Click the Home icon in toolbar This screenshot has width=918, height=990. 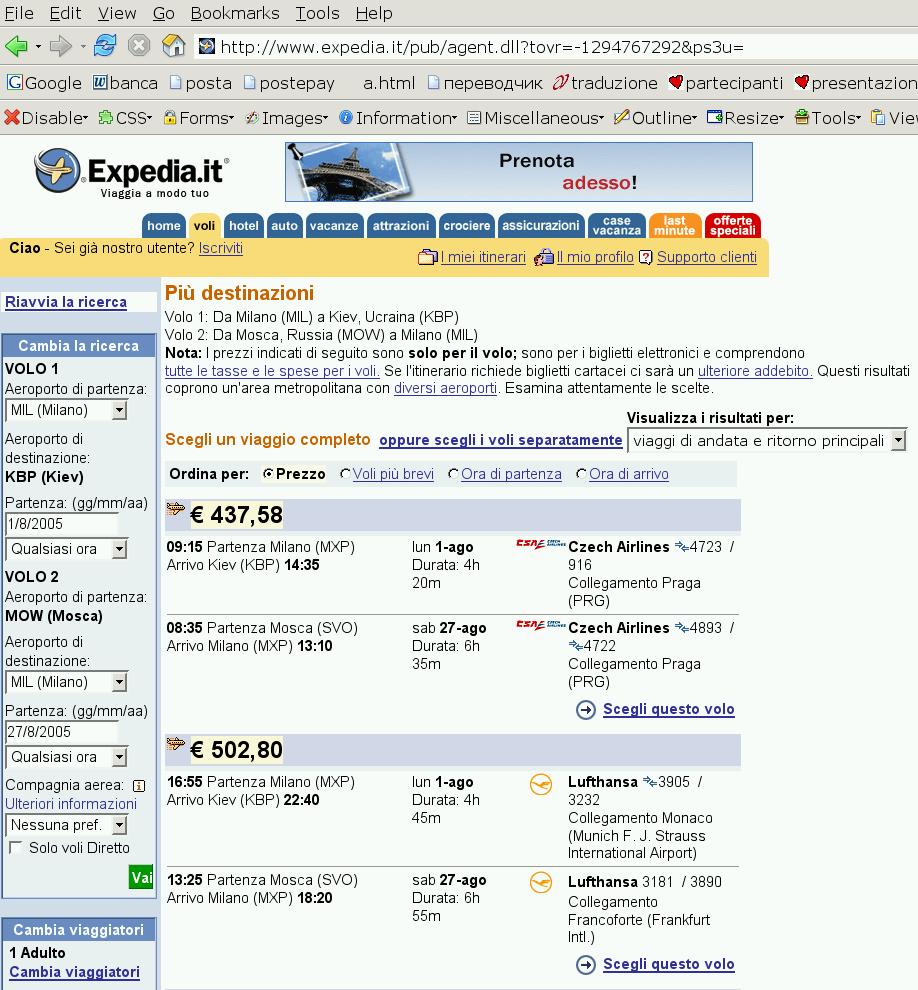173,46
